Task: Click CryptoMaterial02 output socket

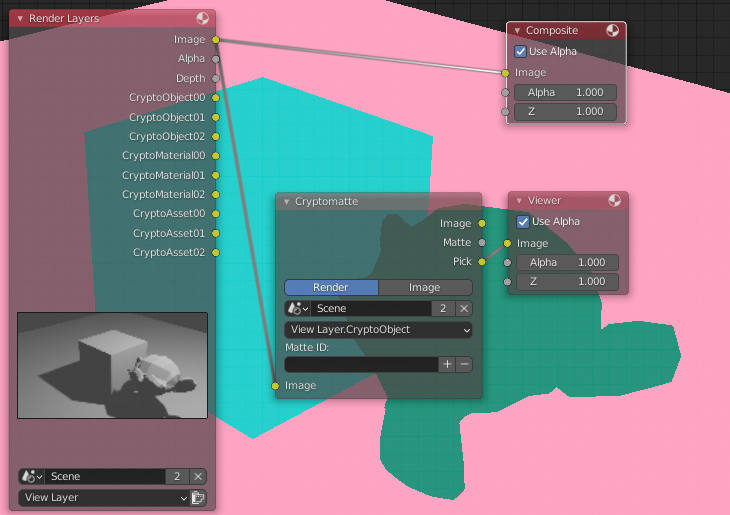Action: [216, 194]
